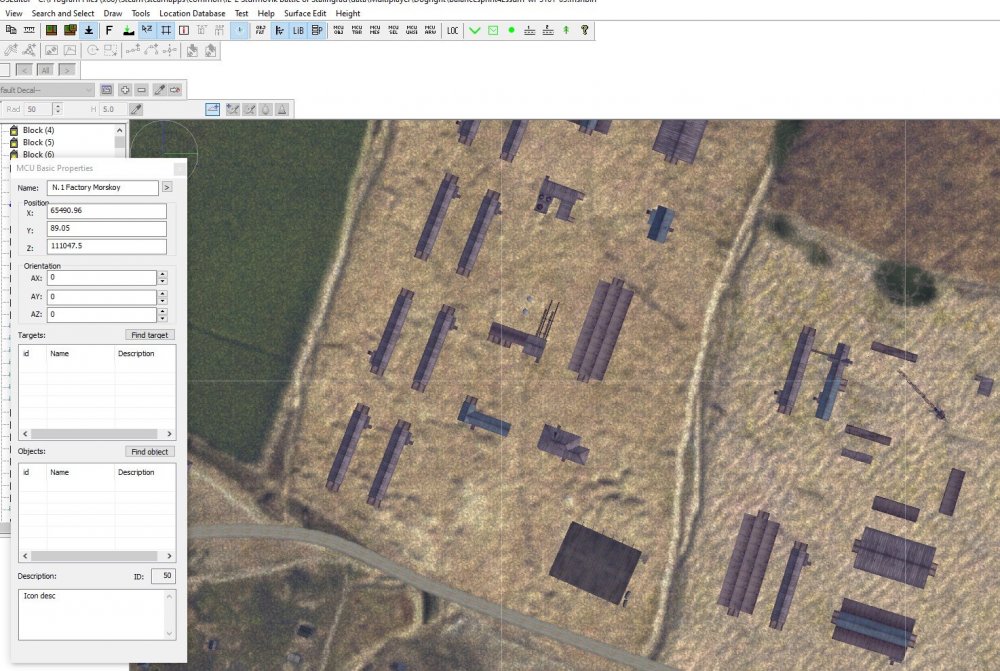The width and height of the screenshot is (1000, 671).
Task: Click the question mark help icon
Action: (x=585, y=31)
